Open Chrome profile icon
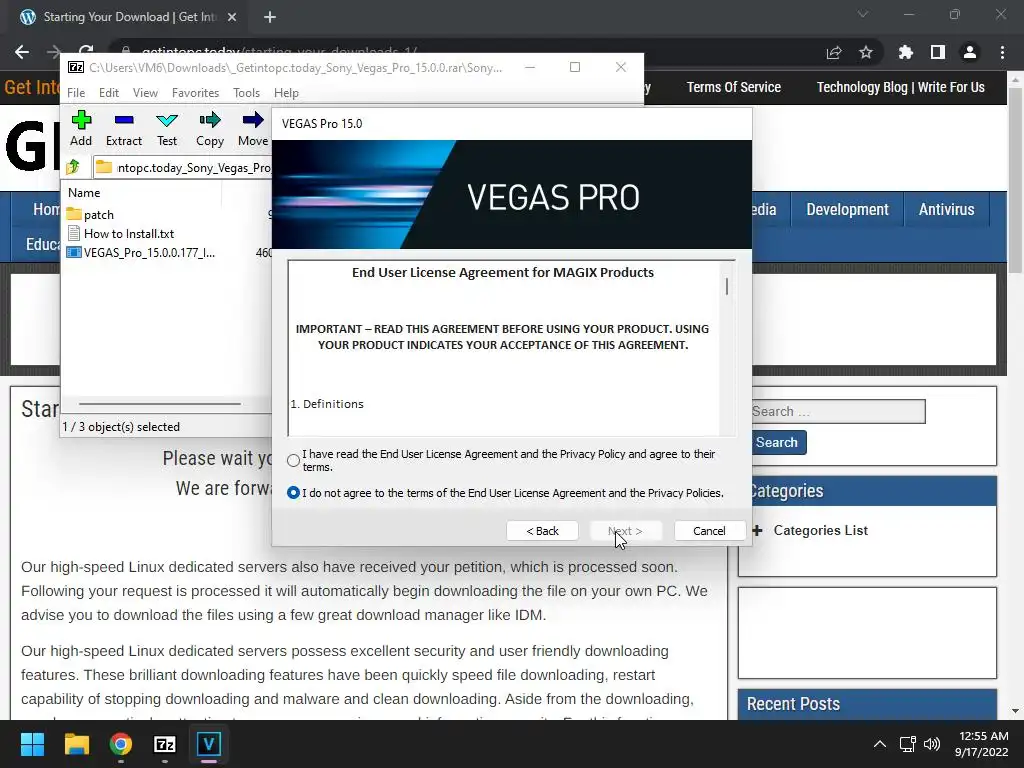1024x768 pixels. click(x=970, y=52)
